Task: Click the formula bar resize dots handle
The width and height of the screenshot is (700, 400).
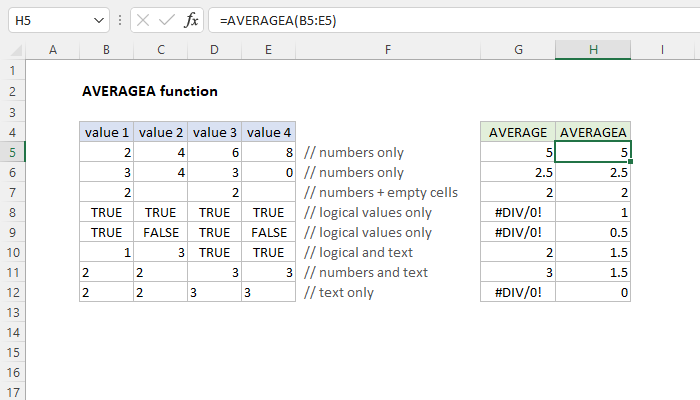Action: [120, 20]
